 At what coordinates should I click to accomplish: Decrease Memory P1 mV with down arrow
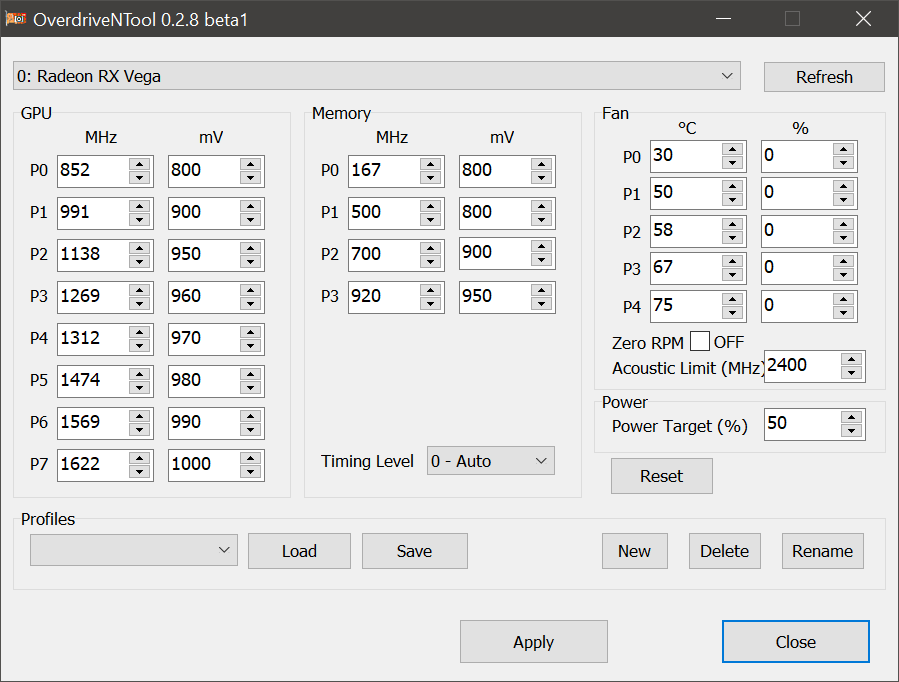(x=541, y=220)
